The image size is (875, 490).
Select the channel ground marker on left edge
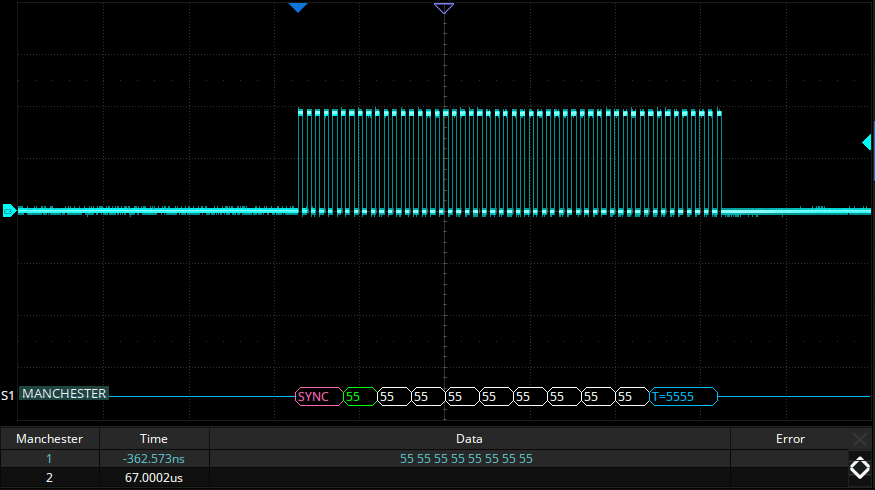point(8,210)
